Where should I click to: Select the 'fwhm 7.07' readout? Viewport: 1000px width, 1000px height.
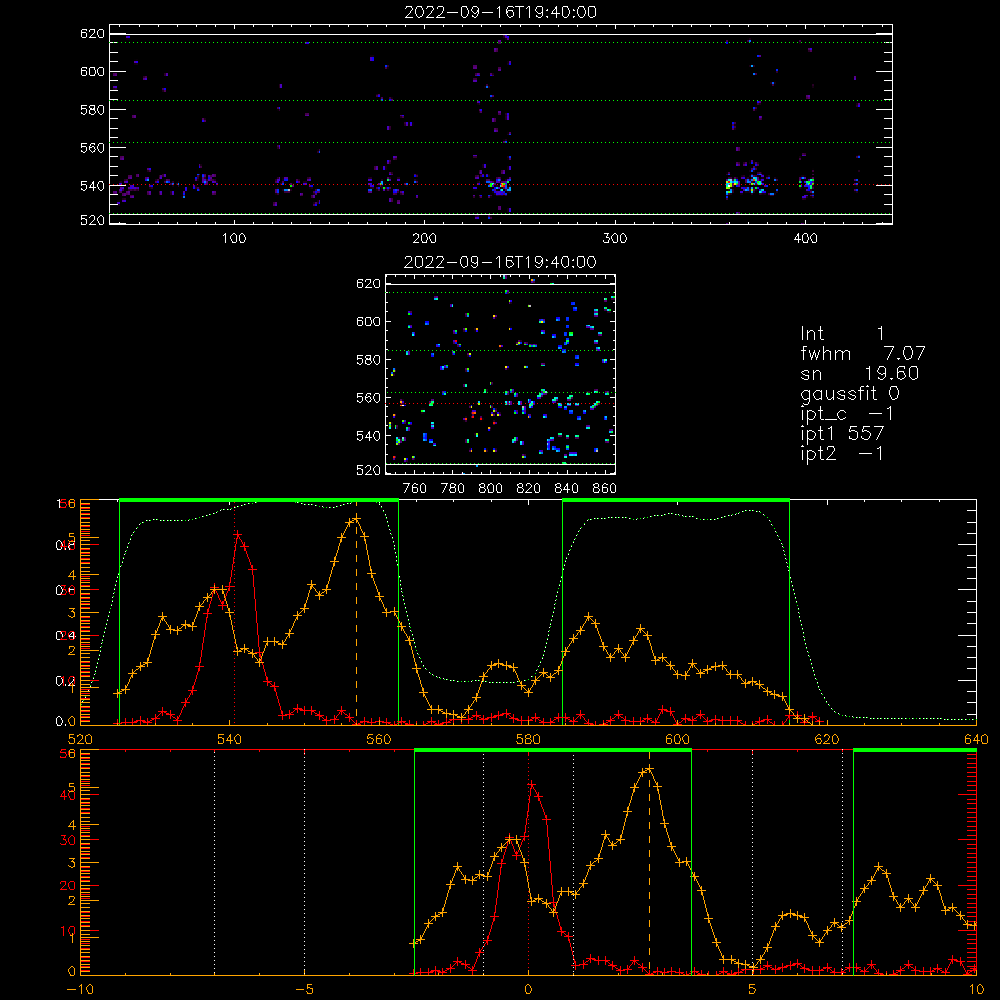(x=862, y=353)
